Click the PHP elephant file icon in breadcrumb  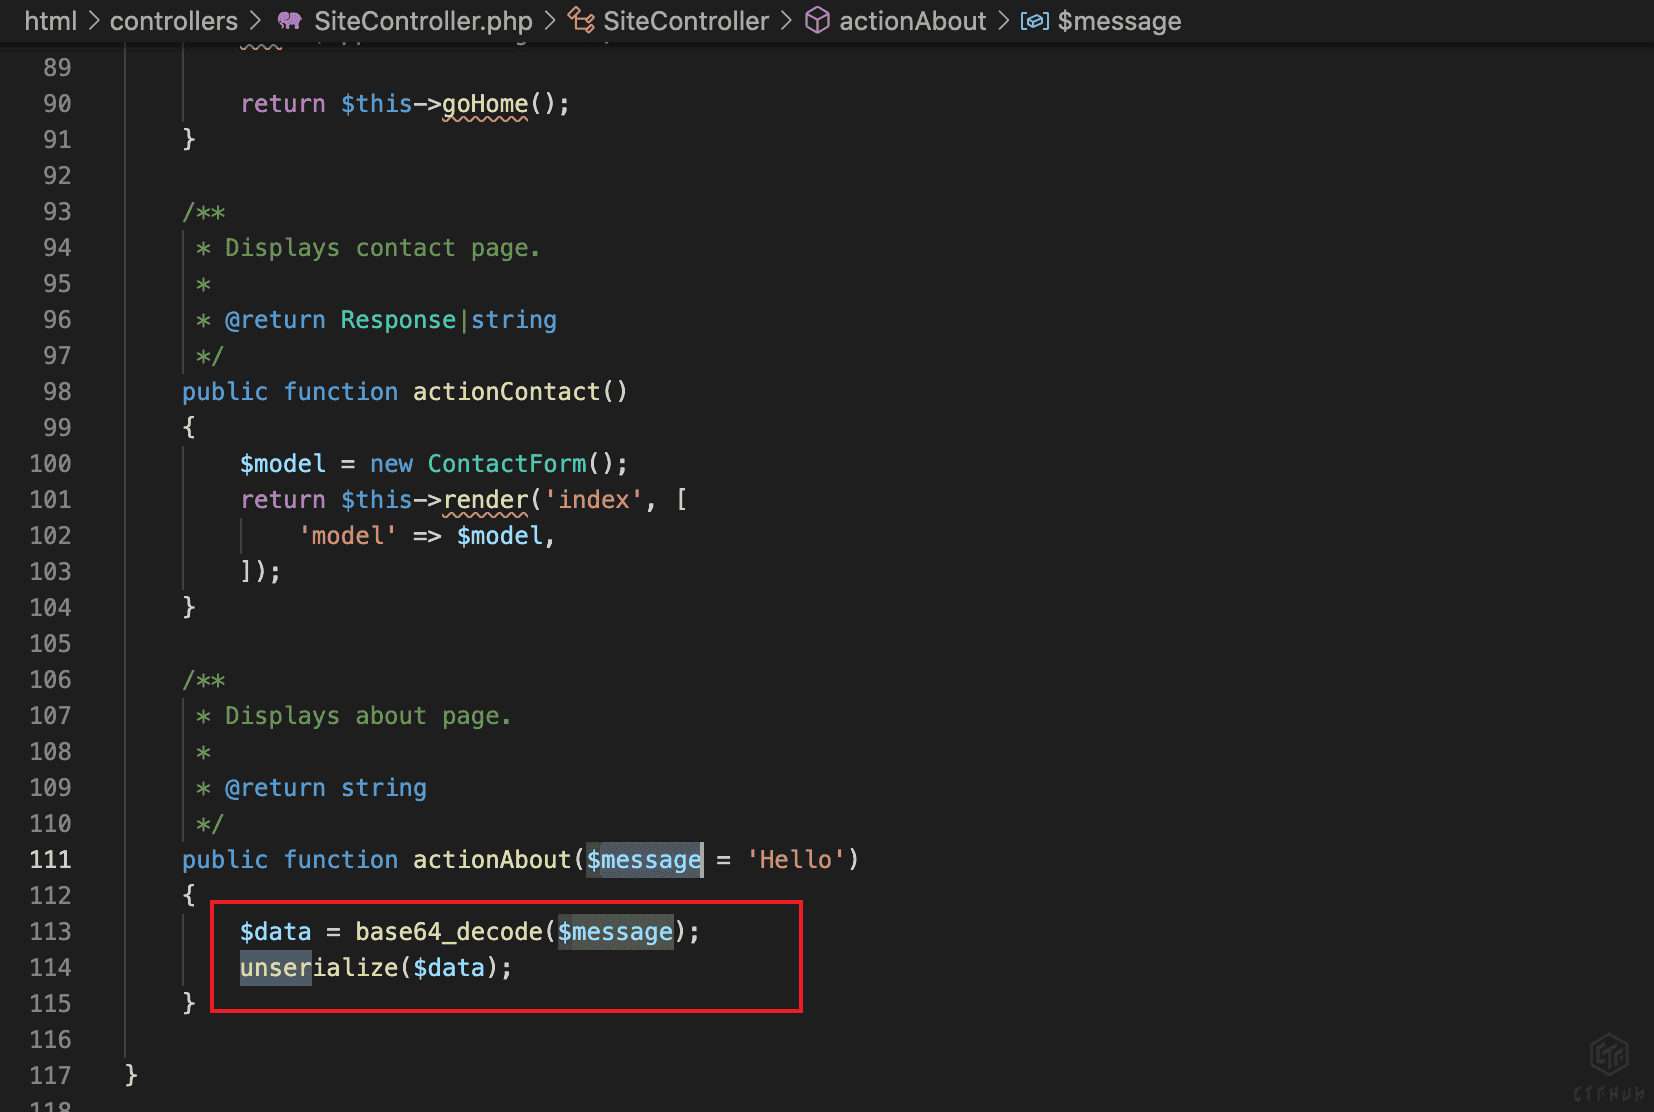[289, 21]
